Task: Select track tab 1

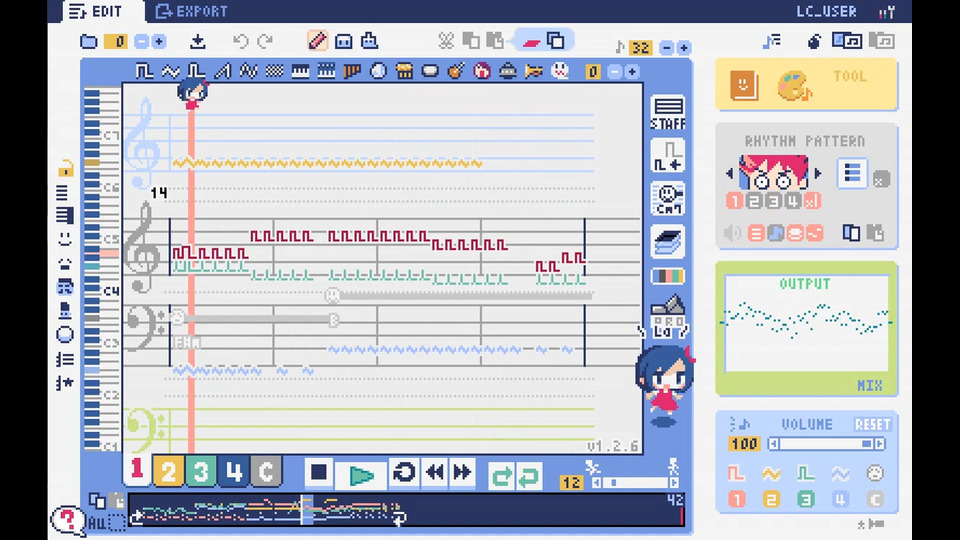Action: click(137, 470)
